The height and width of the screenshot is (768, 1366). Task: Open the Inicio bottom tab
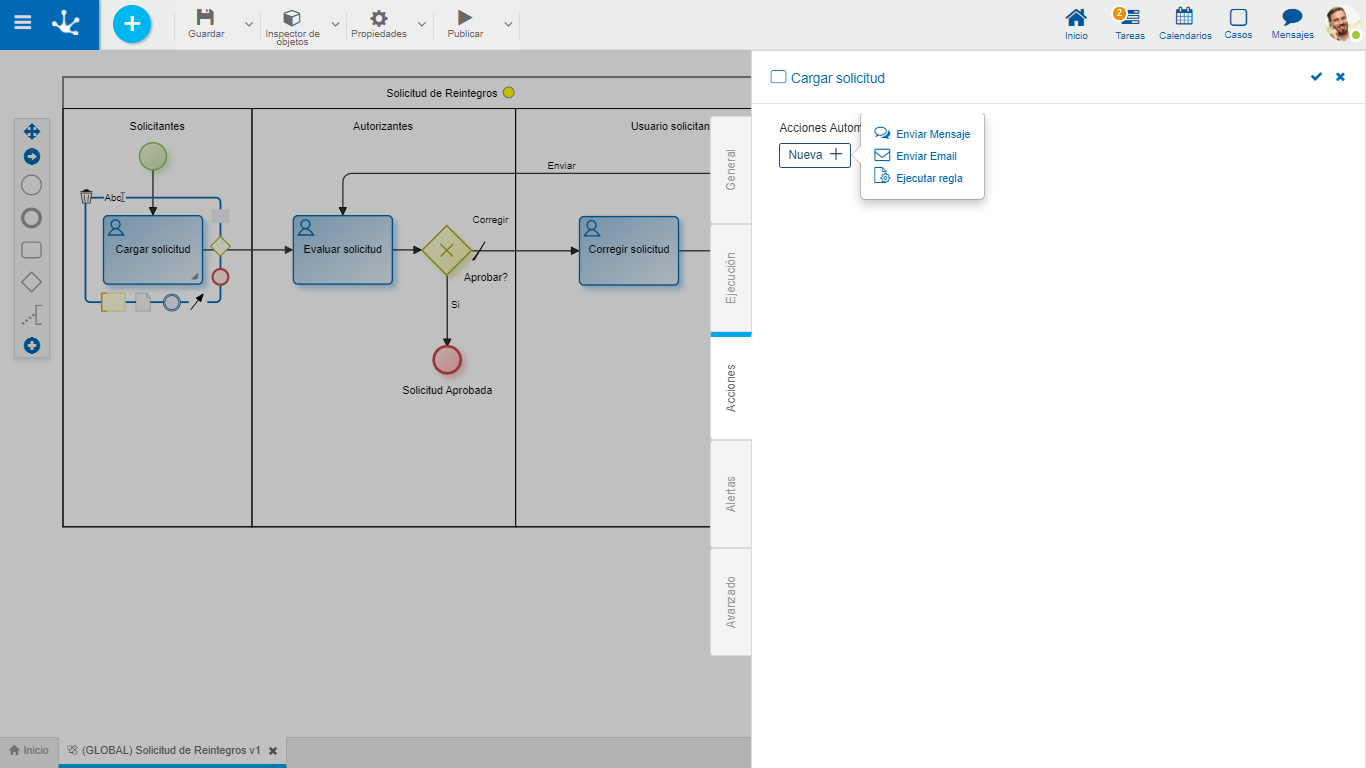point(29,750)
